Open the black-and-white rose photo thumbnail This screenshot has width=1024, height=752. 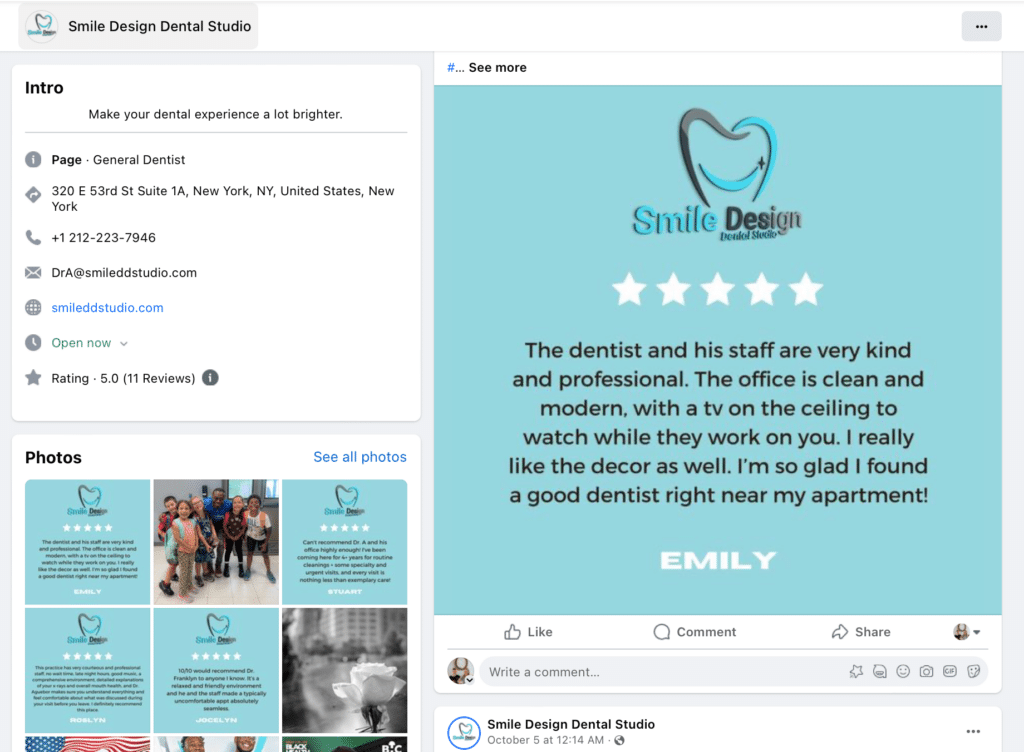(345, 670)
